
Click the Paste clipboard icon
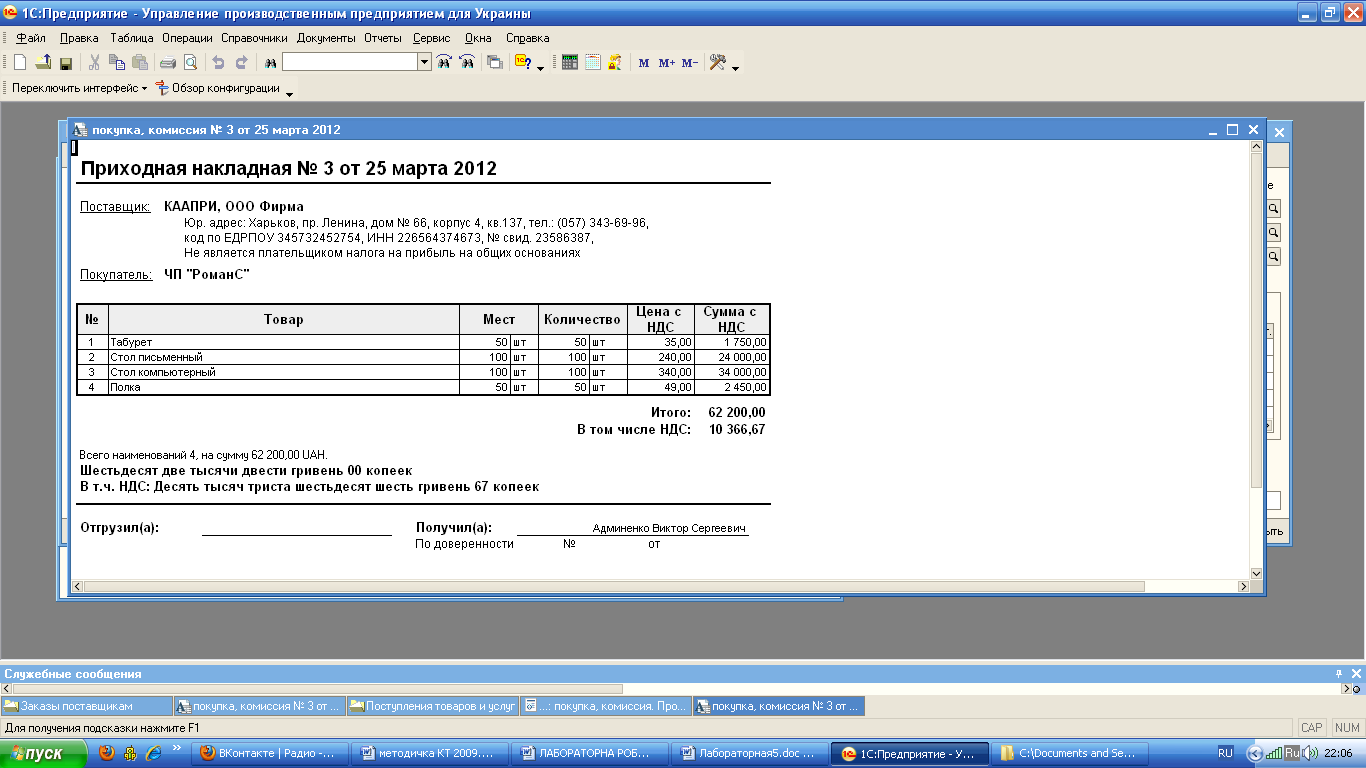click(x=140, y=62)
